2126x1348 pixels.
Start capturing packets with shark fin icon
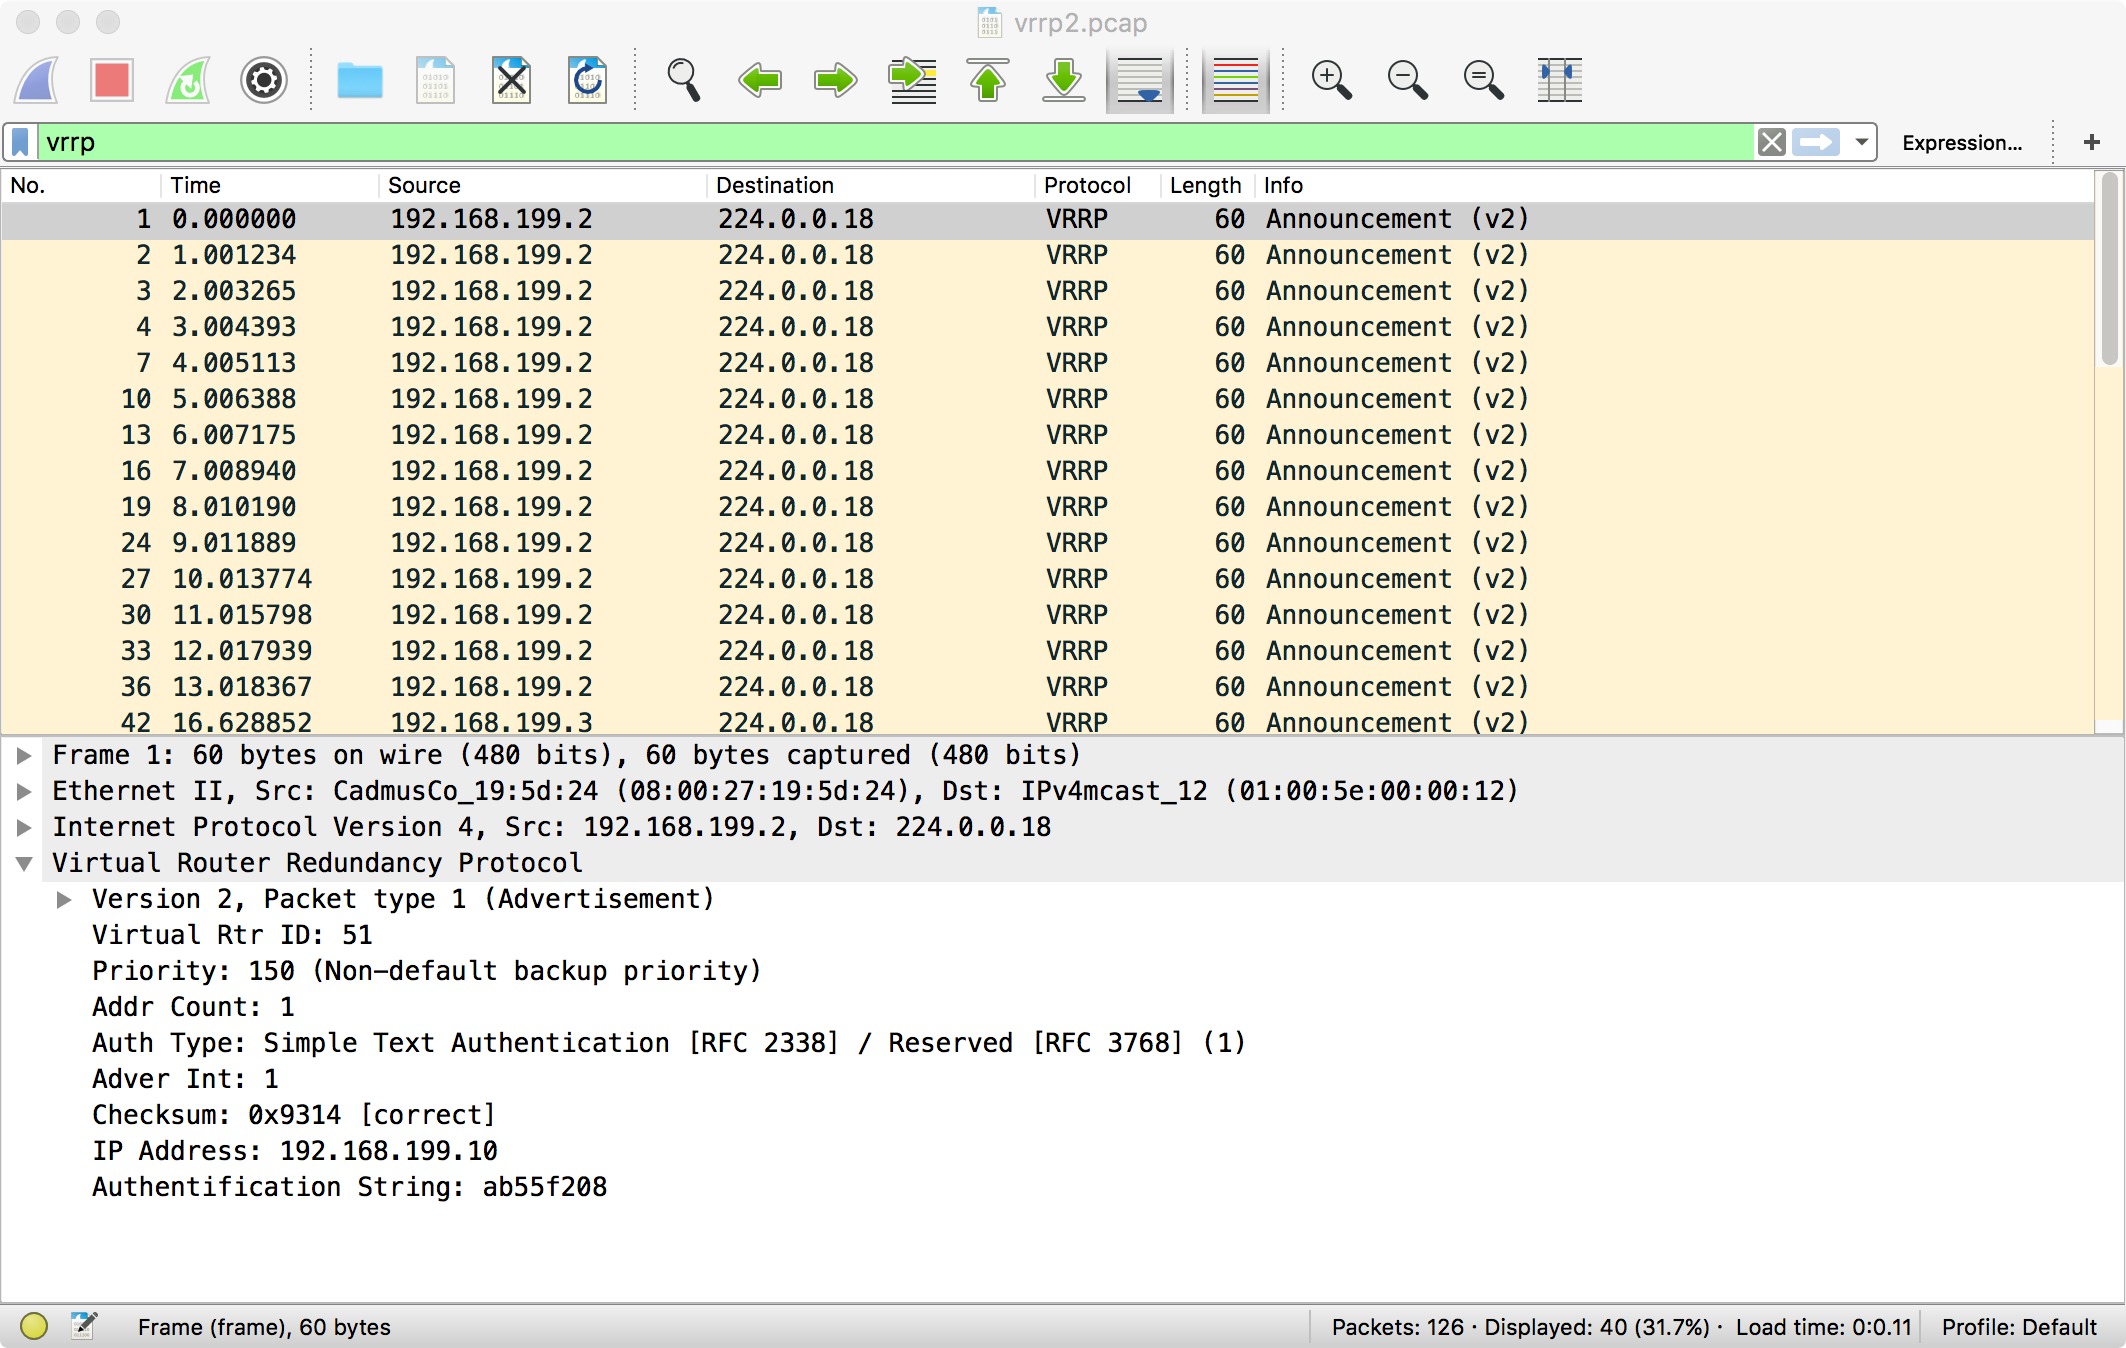tap(38, 80)
